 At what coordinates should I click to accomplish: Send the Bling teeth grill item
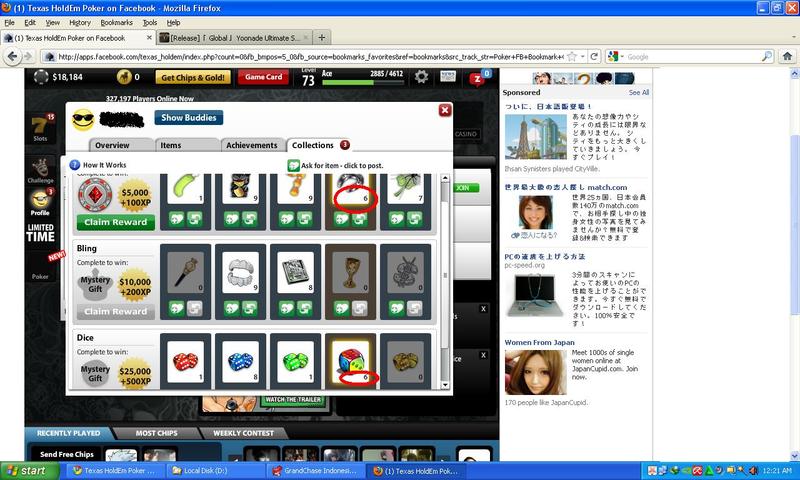pyautogui.click(x=249, y=308)
